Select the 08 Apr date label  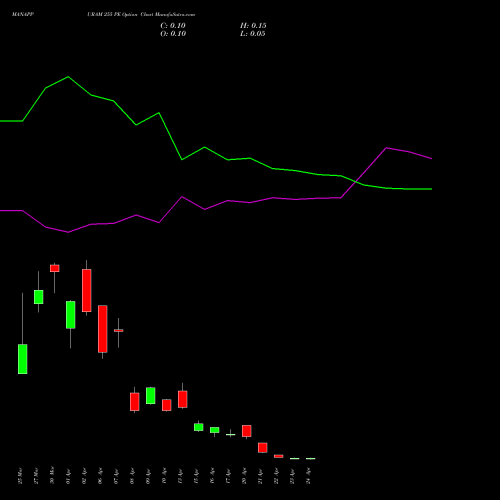(133, 476)
